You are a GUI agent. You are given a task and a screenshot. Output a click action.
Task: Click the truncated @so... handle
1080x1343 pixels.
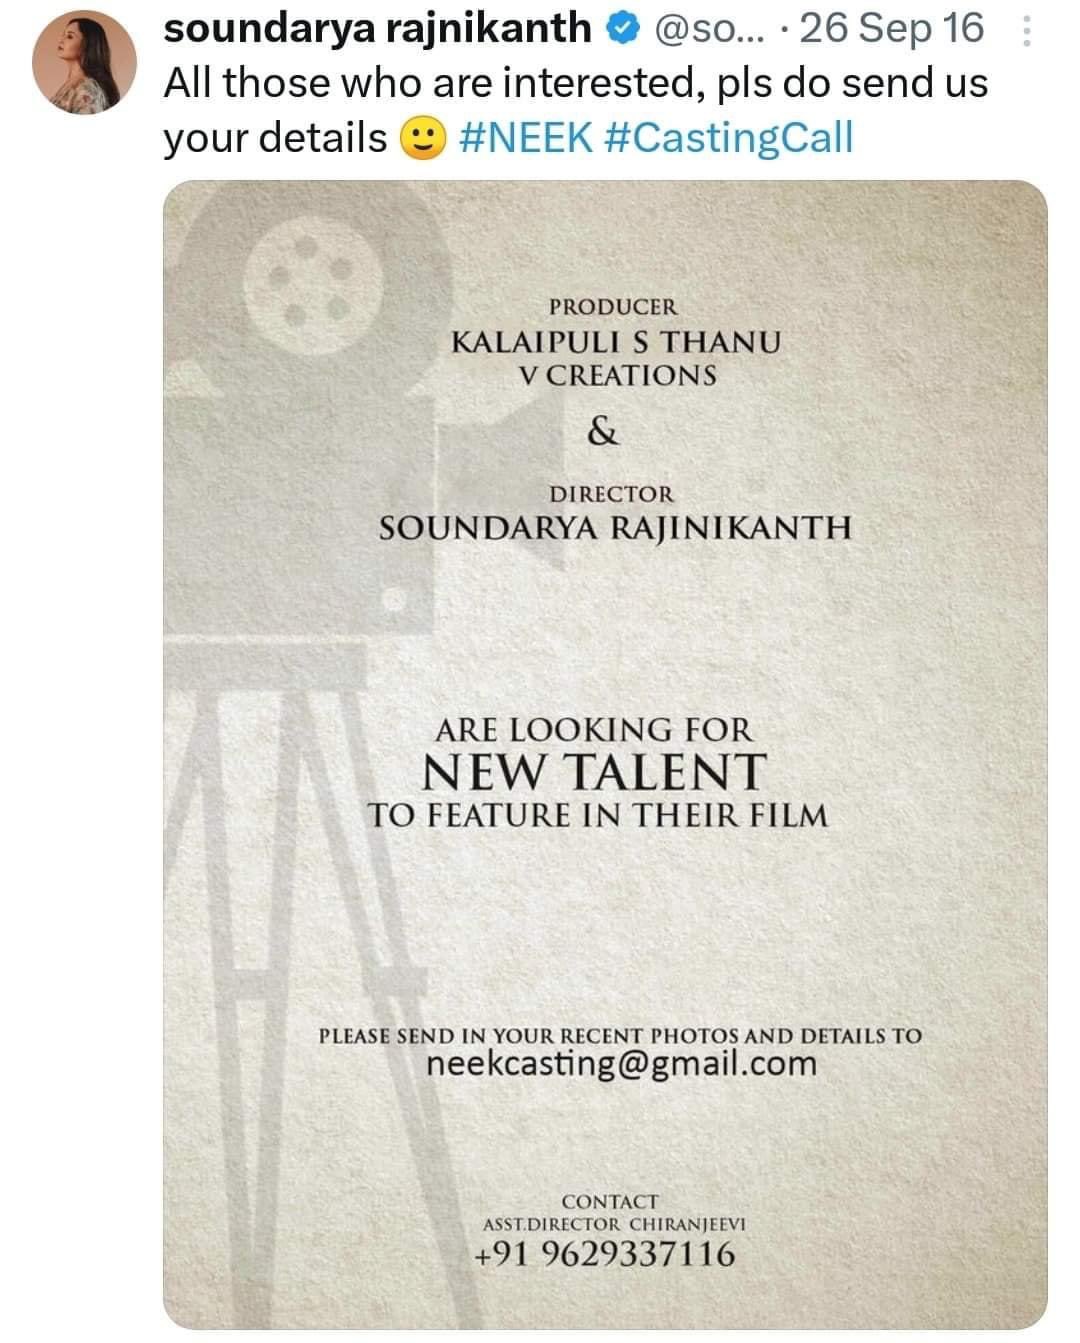click(709, 30)
